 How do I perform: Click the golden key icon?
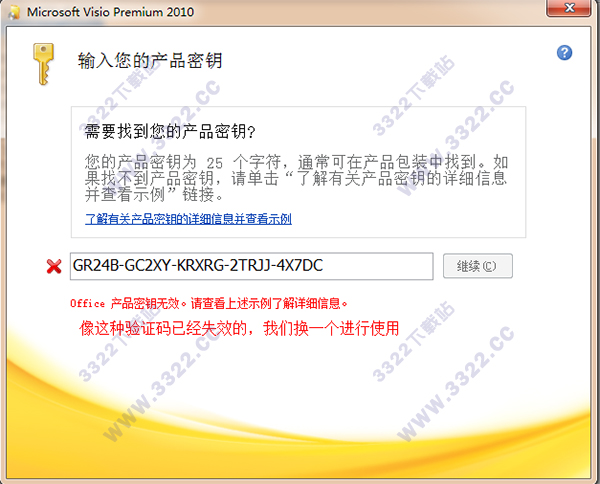tap(43, 64)
